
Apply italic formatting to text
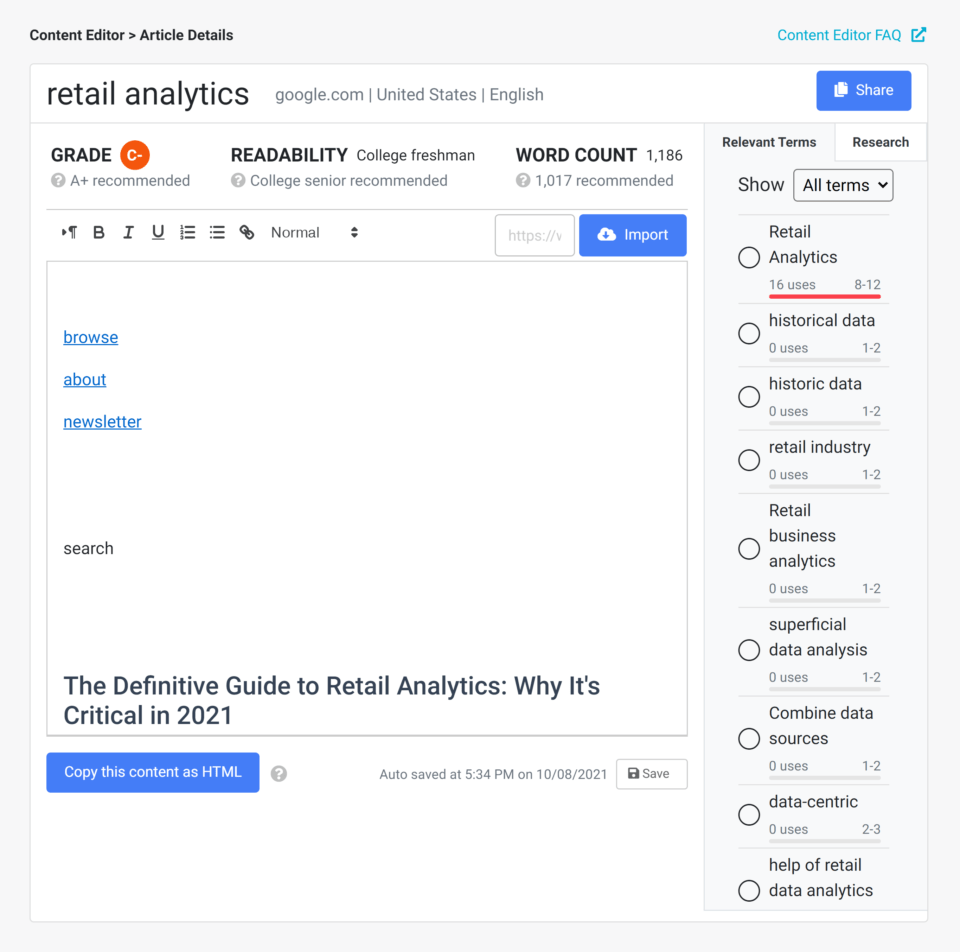click(x=128, y=232)
